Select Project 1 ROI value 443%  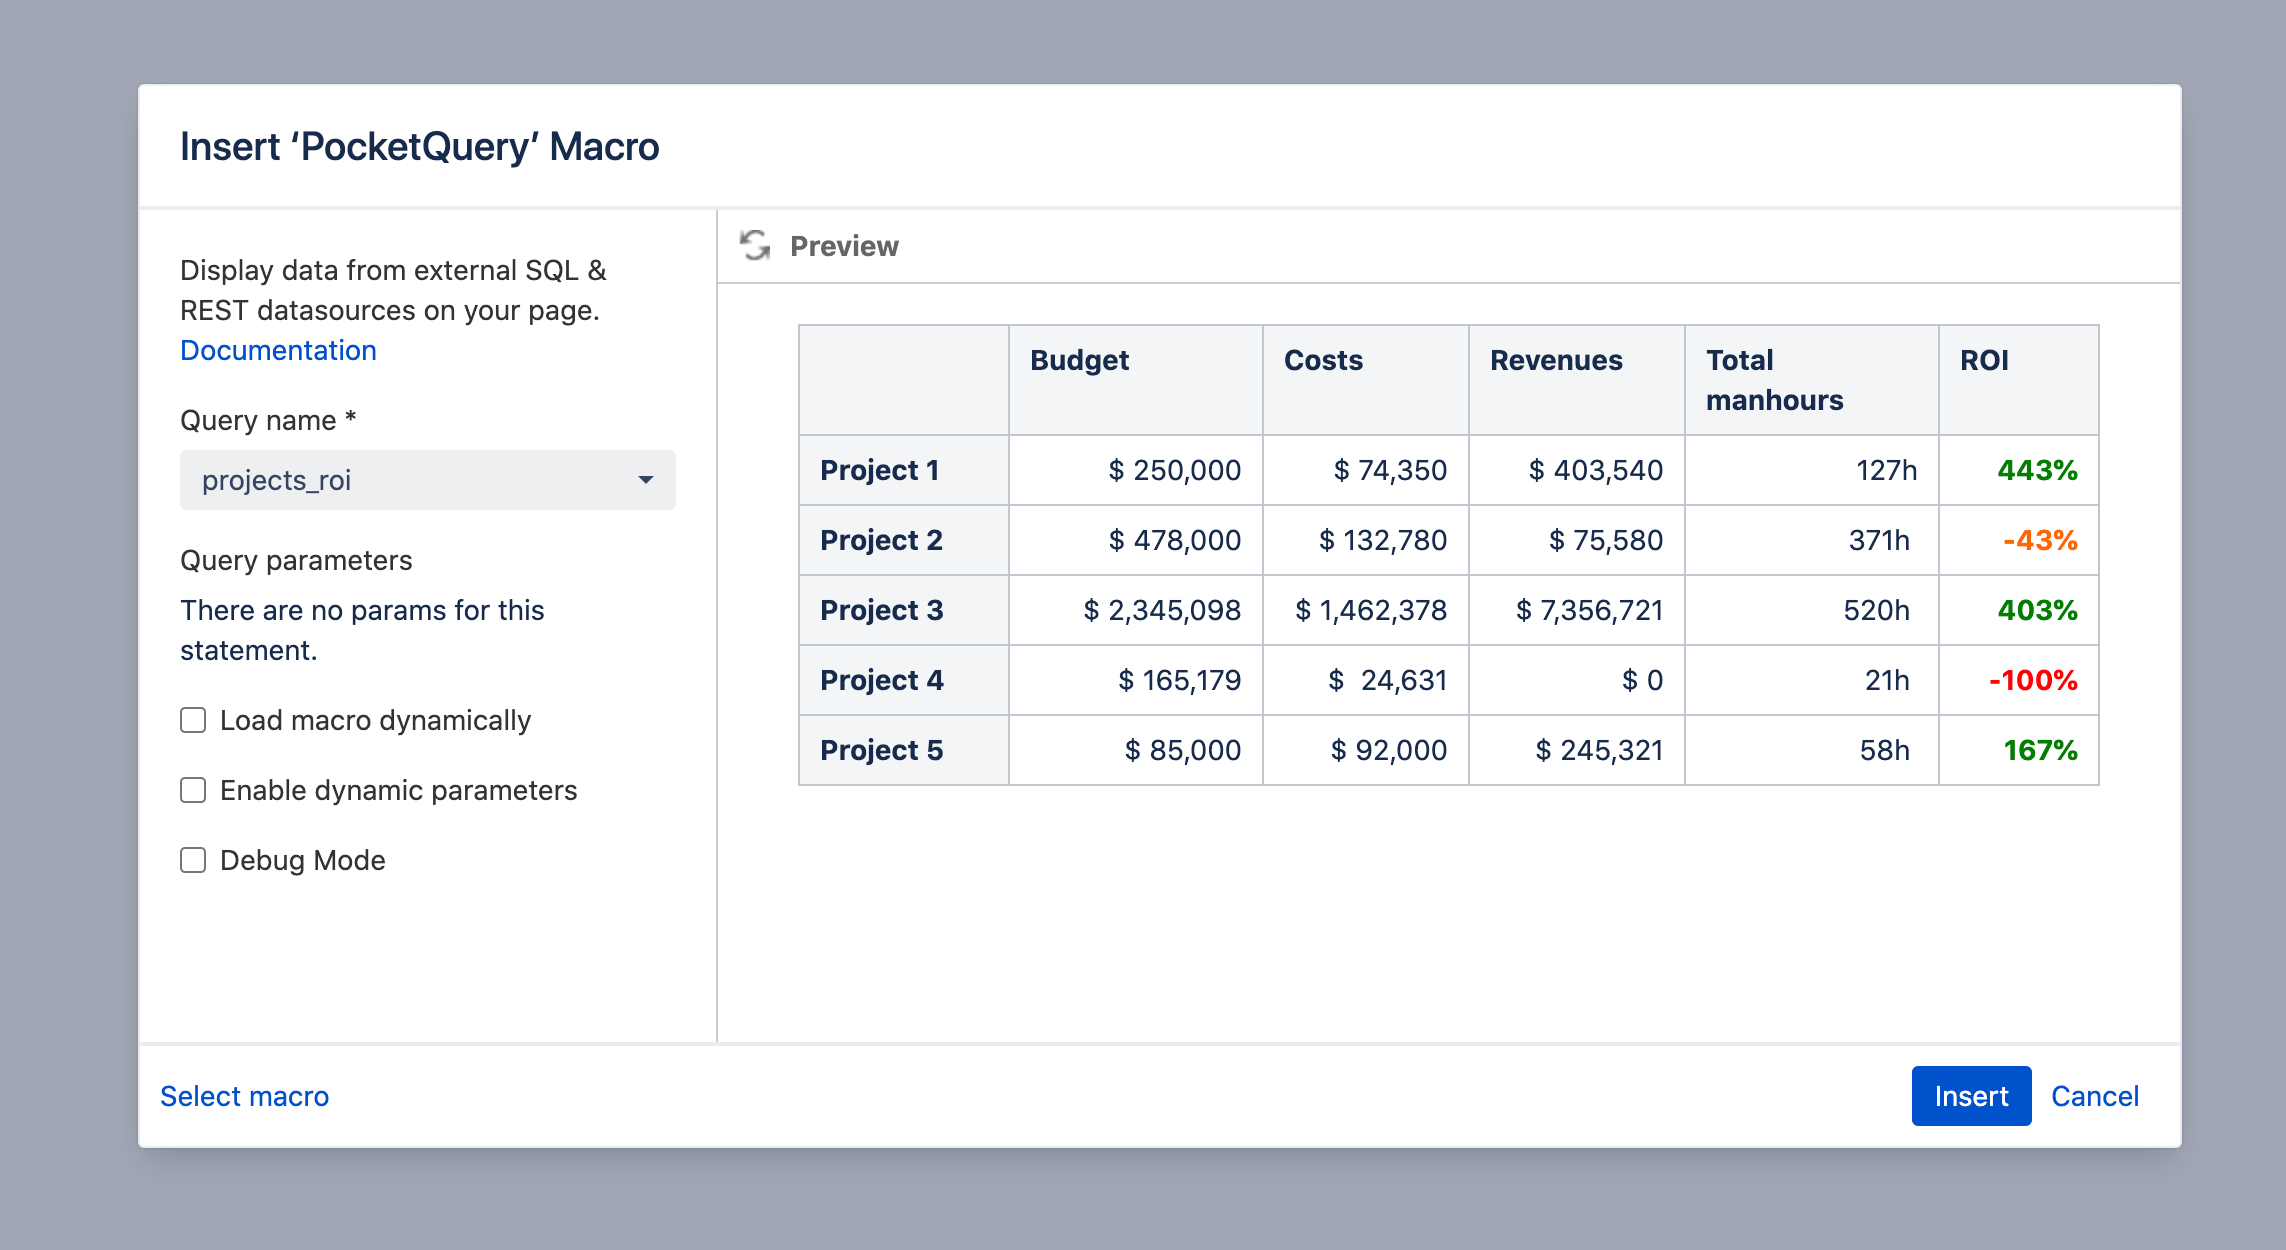point(2037,470)
